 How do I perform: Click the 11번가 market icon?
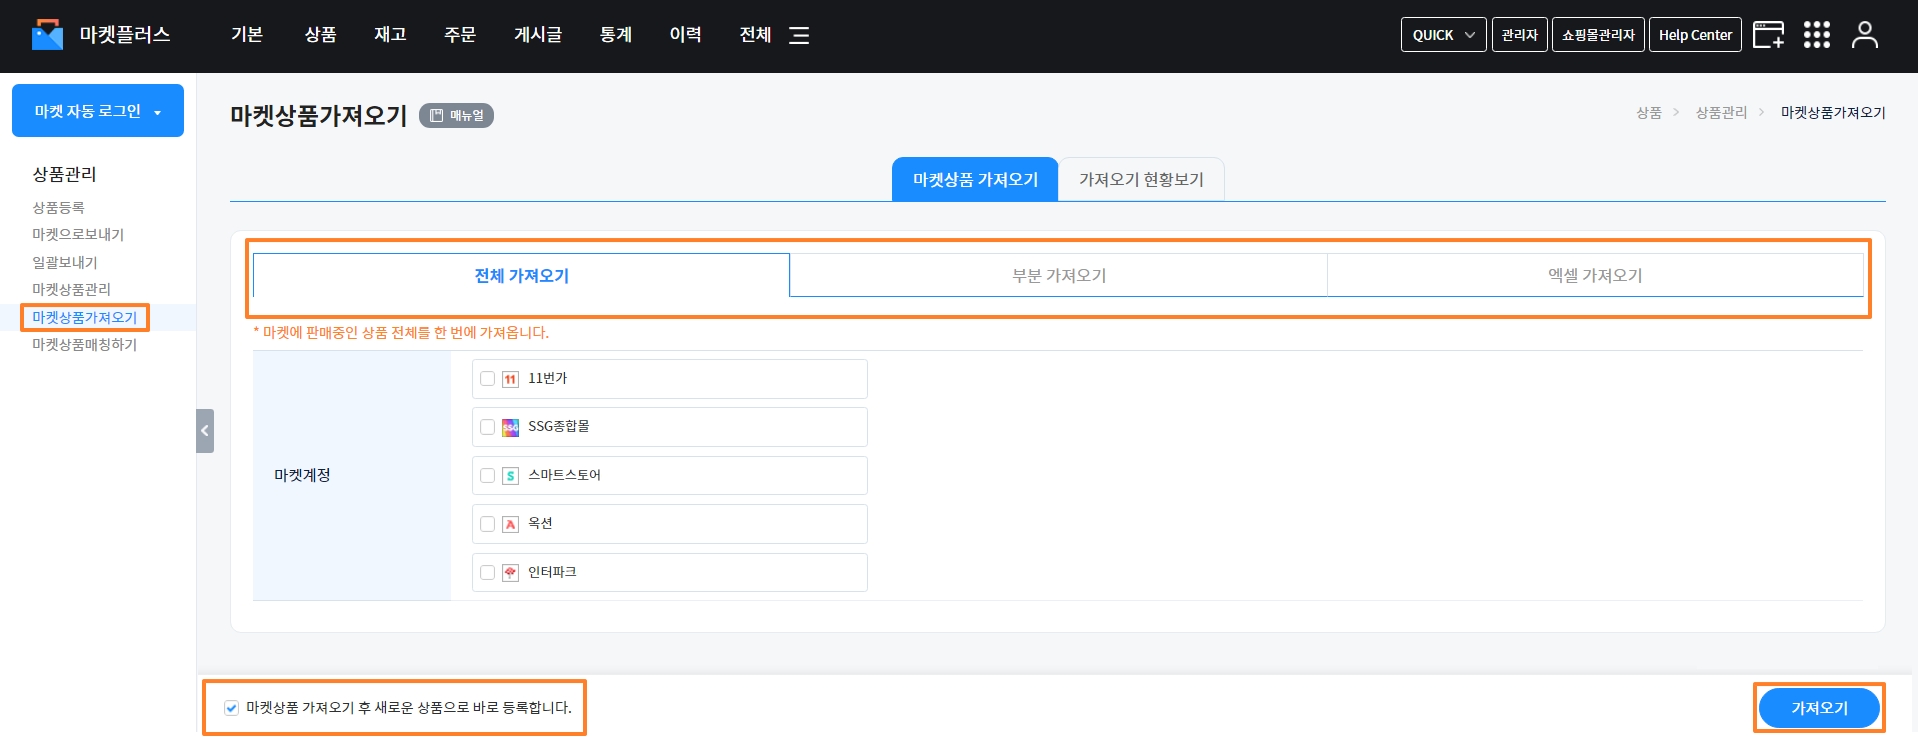510,379
